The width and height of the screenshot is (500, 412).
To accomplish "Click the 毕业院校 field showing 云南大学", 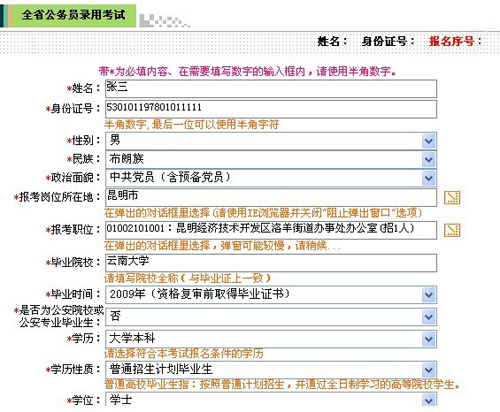I will point(271,263).
